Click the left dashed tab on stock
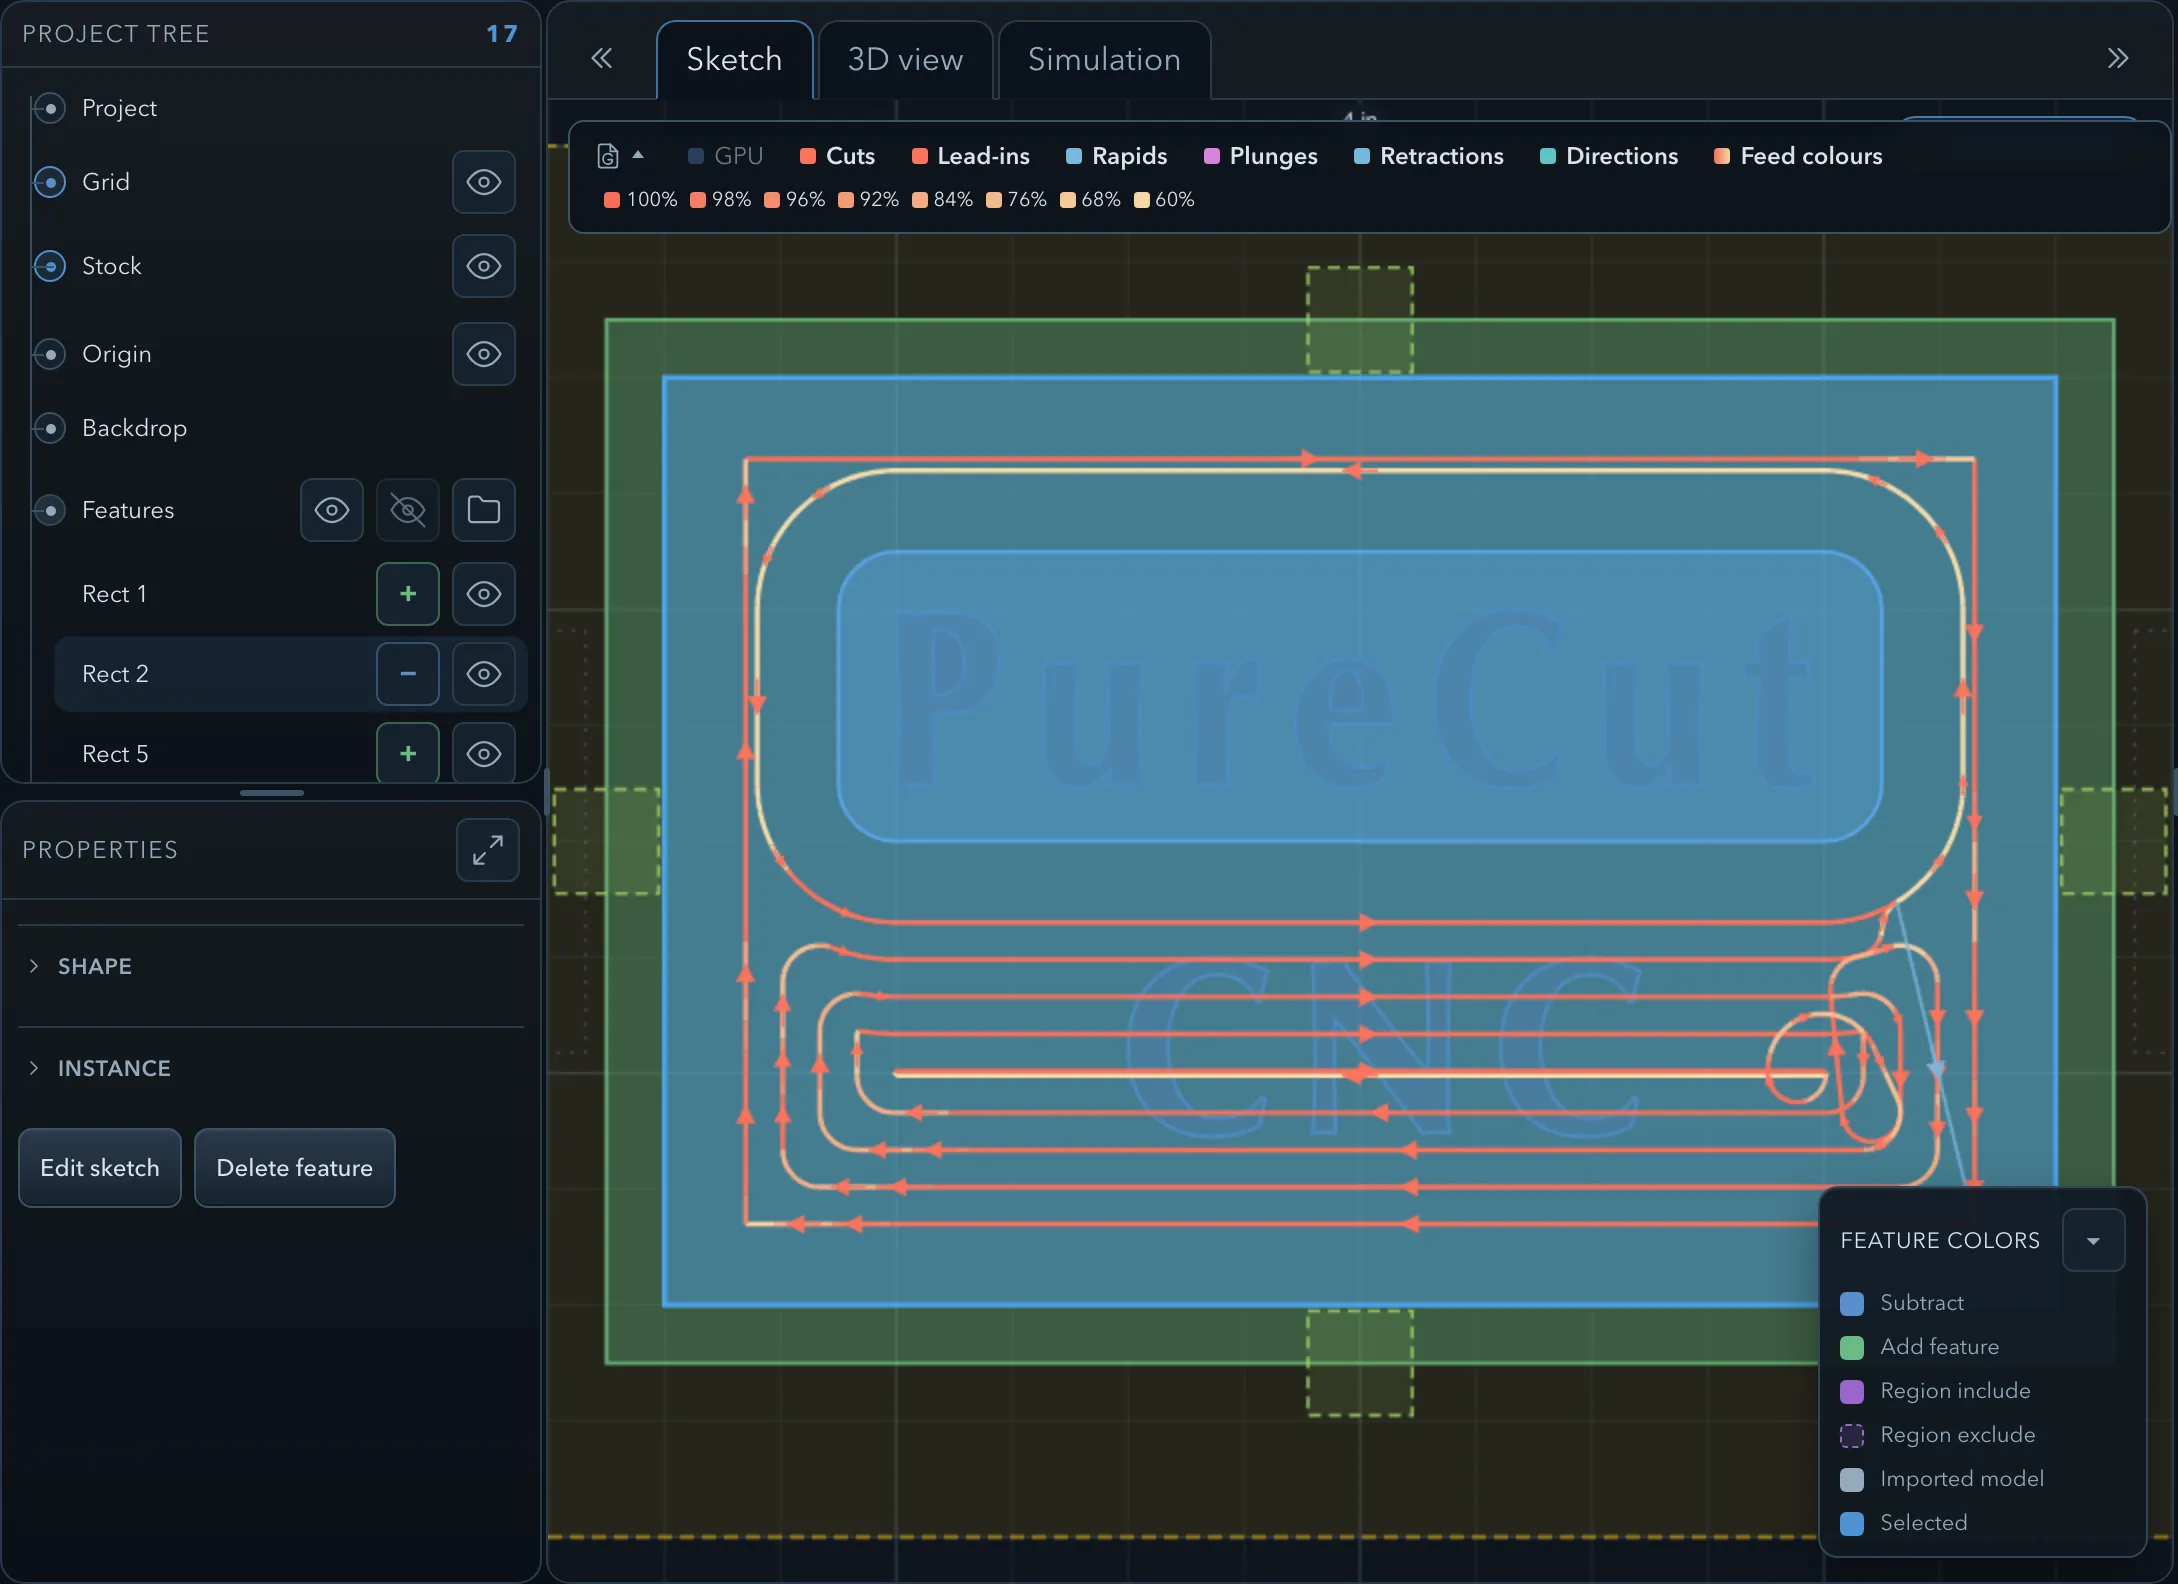The image size is (2178, 1584). [606, 841]
